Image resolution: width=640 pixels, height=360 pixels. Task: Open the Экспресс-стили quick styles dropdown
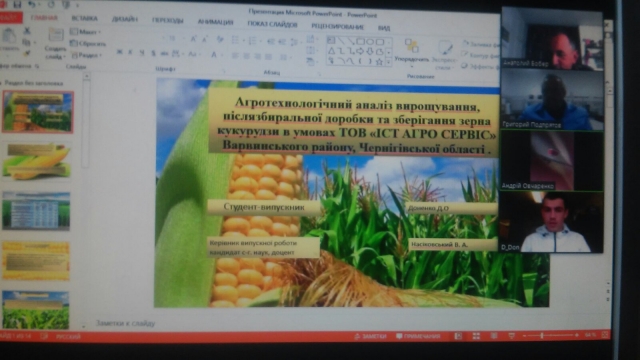pos(444,55)
